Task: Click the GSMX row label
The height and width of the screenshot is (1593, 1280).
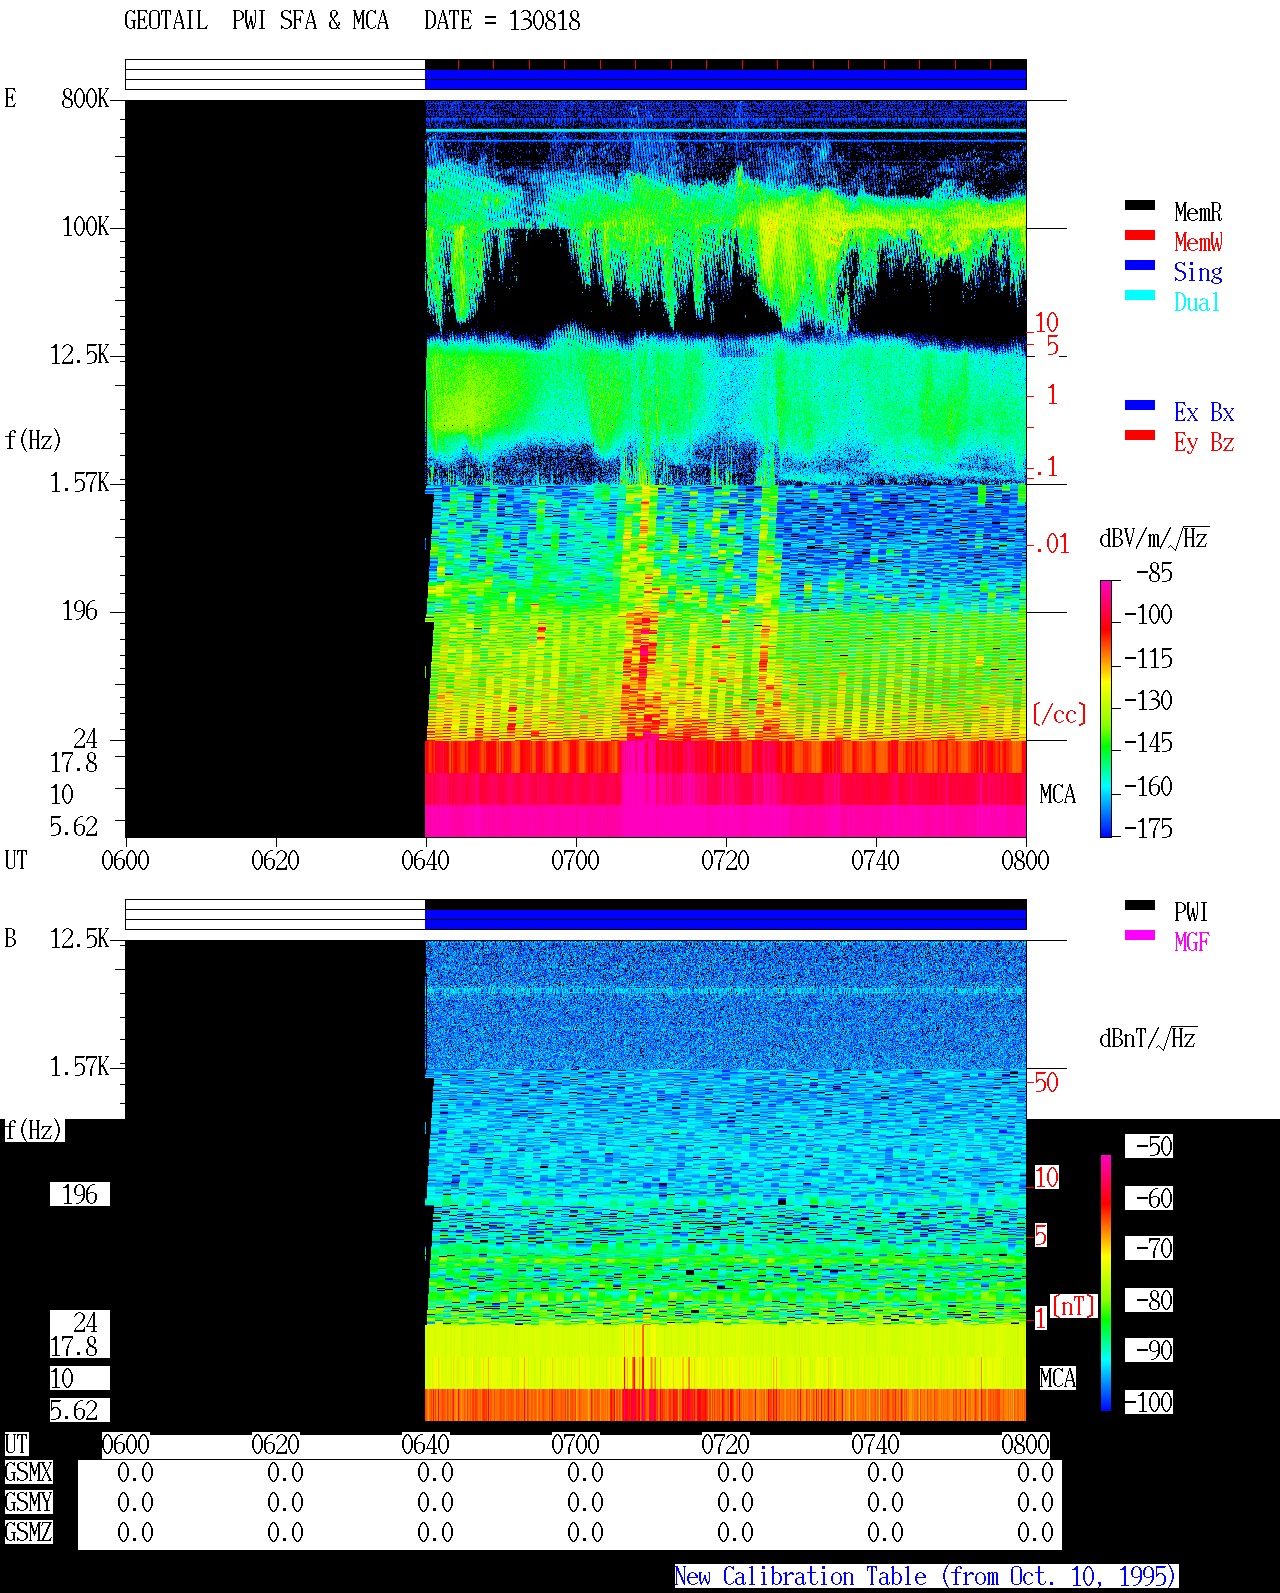Action: pyautogui.click(x=28, y=1472)
